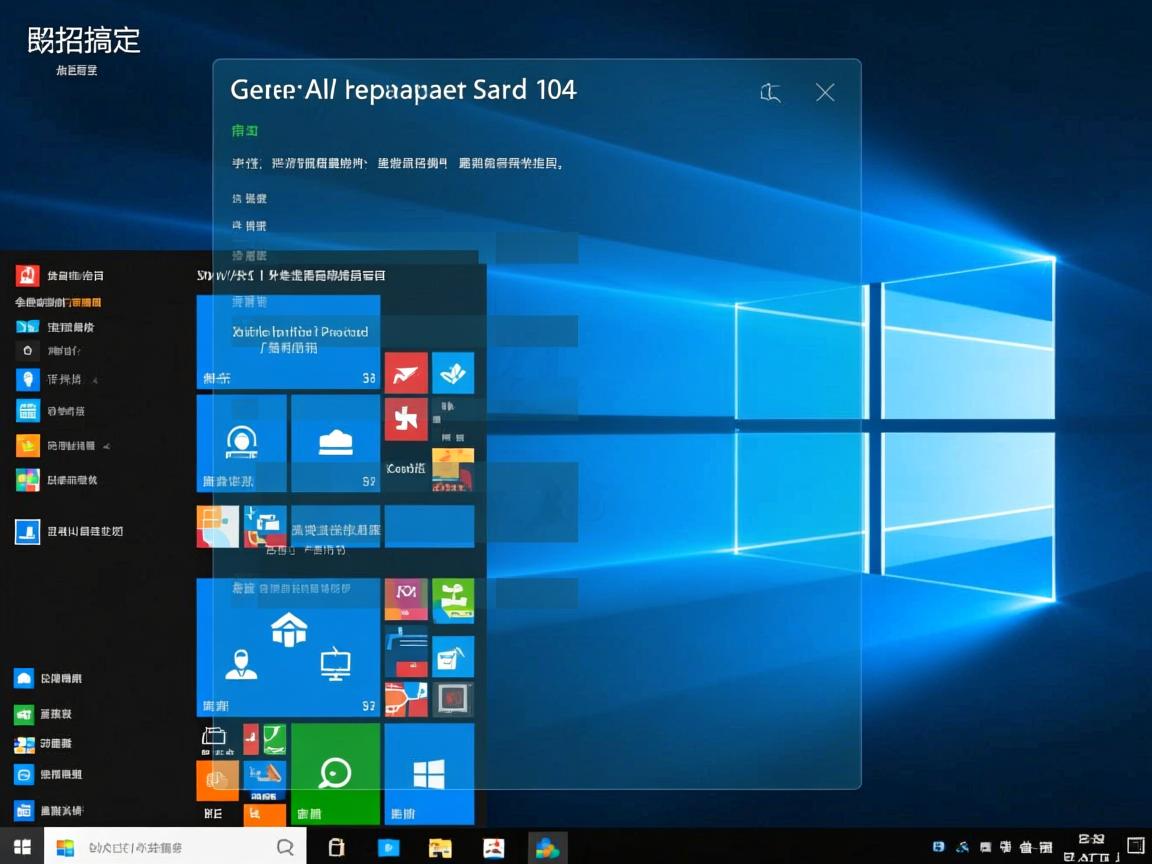Click the green link at the top of the dialog
The height and width of the screenshot is (864, 1152).
[245, 130]
